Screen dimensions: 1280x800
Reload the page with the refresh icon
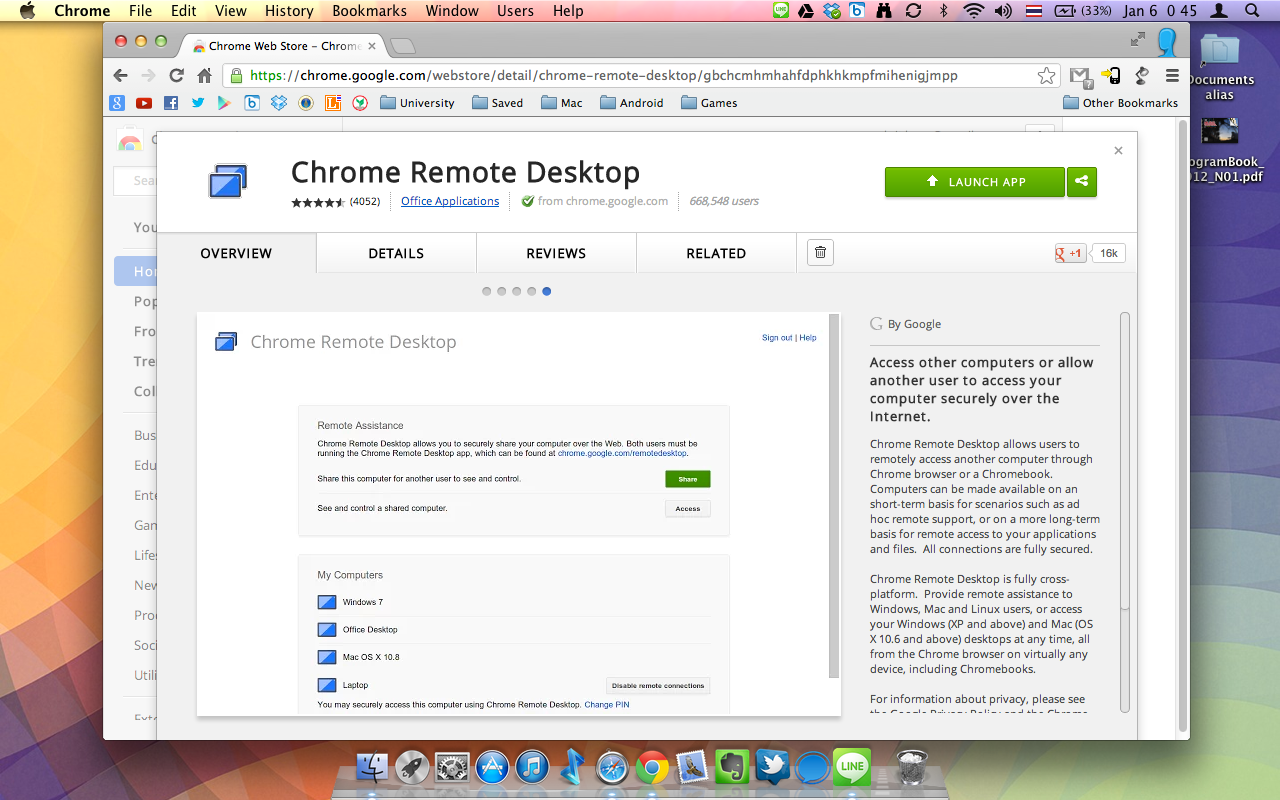tap(177, 76)
